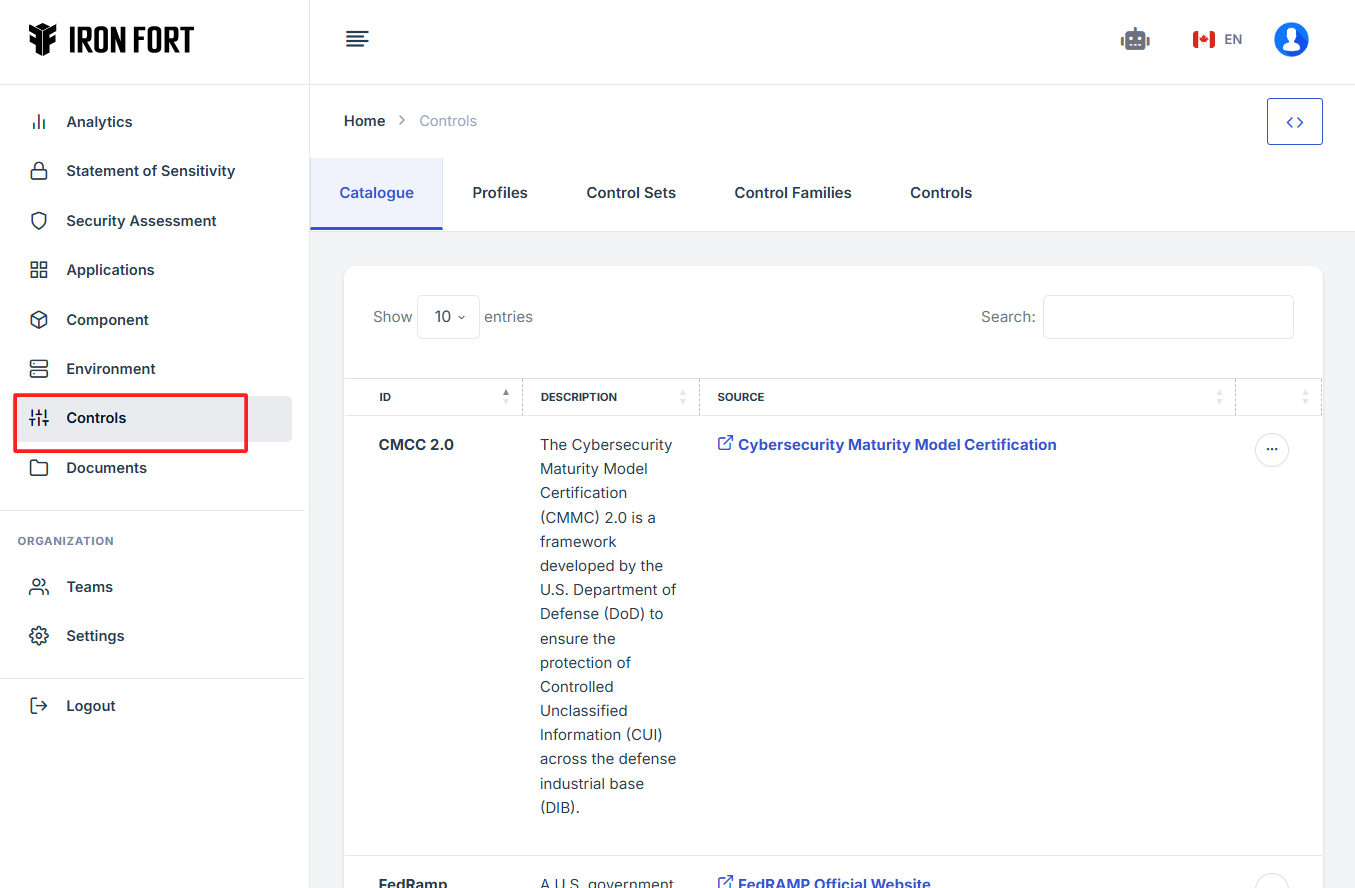
Task: Go to Component in sidebar
Action: tap(107, 320)
